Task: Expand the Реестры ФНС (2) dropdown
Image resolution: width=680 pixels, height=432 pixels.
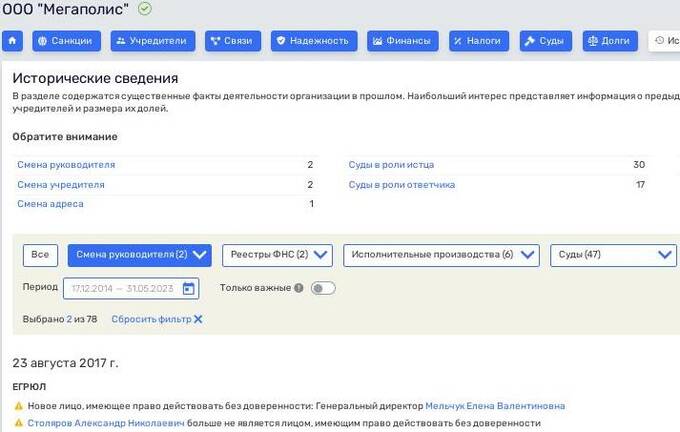Action: pos(277,255)
